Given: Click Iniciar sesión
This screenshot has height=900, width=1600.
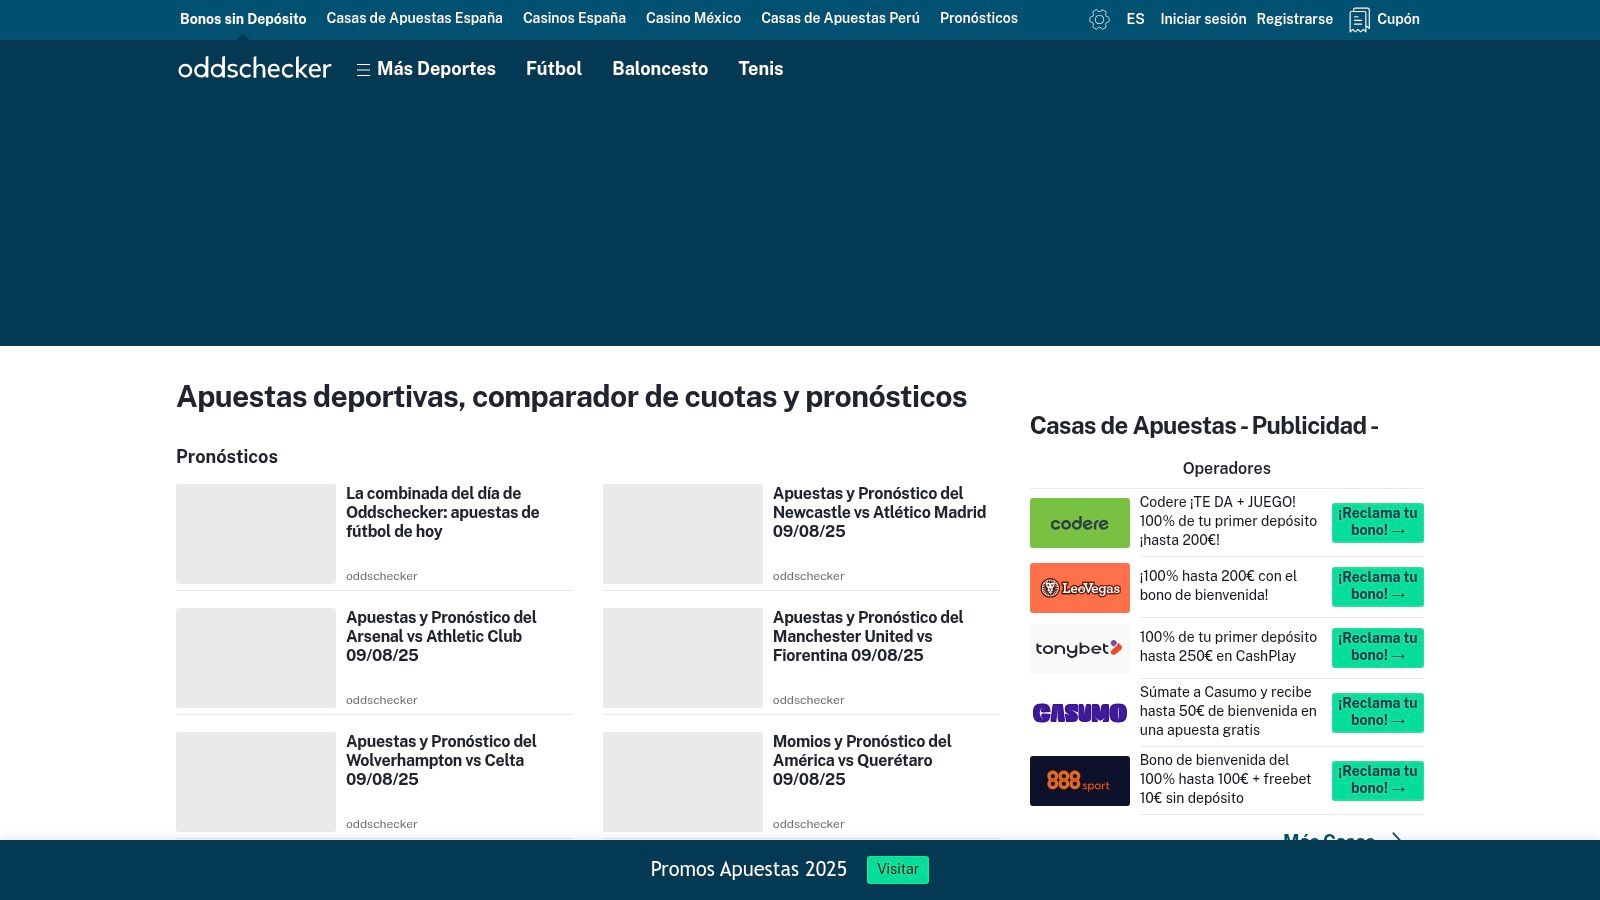Looking at the screenshot, I should tap(1203, 19).
